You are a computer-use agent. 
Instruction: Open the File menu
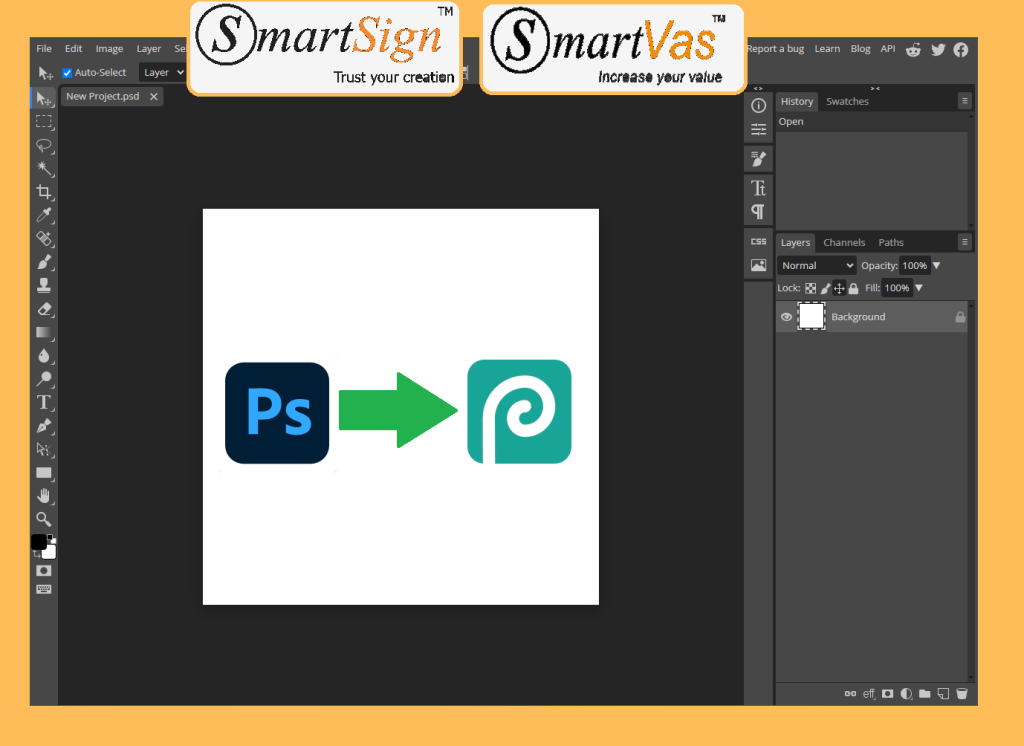coord(44,48)
